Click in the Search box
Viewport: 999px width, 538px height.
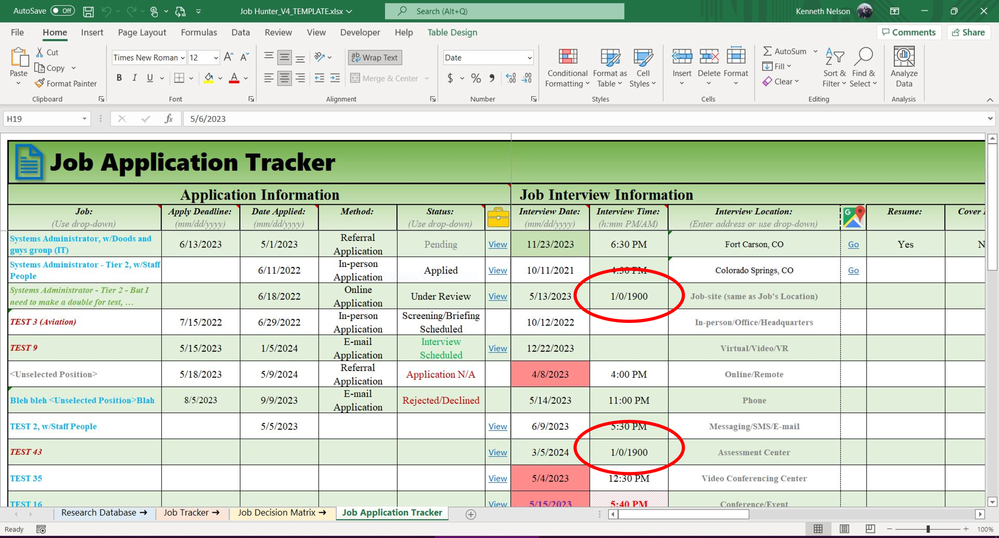click(505, 11)
